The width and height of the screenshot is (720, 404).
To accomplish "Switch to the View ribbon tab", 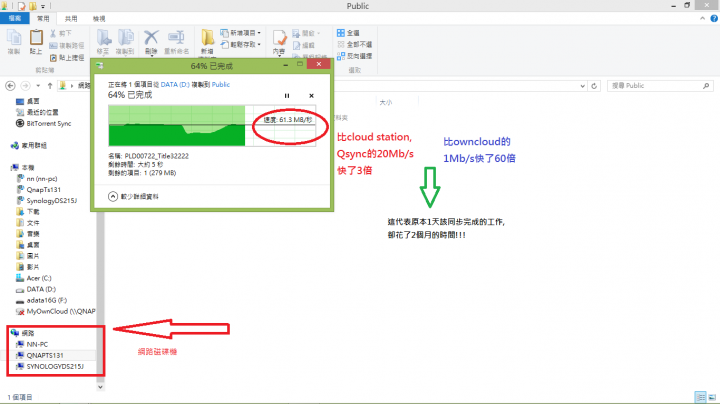I will 99,18.
